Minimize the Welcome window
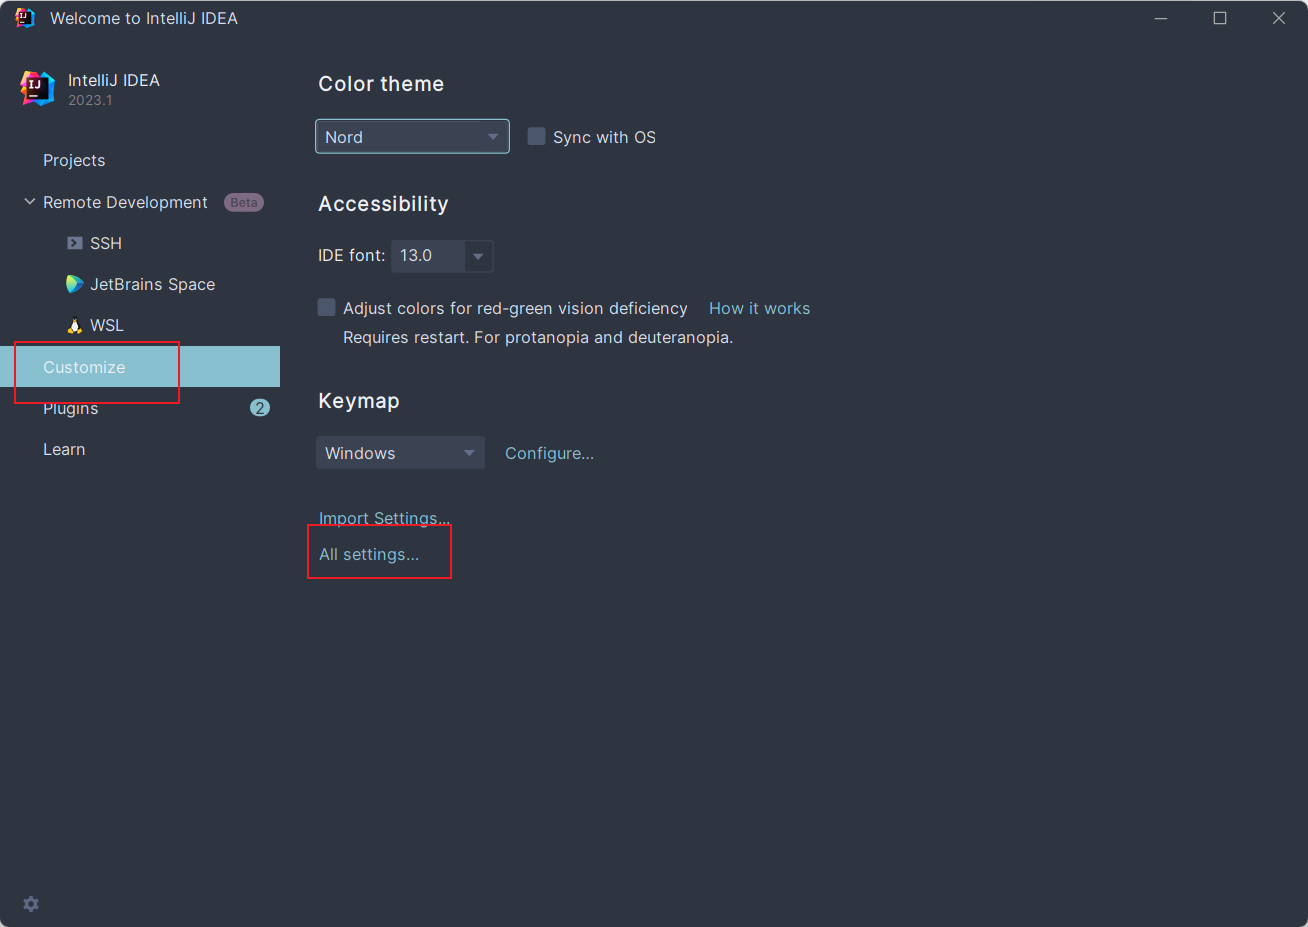 tap(1161, 18)
